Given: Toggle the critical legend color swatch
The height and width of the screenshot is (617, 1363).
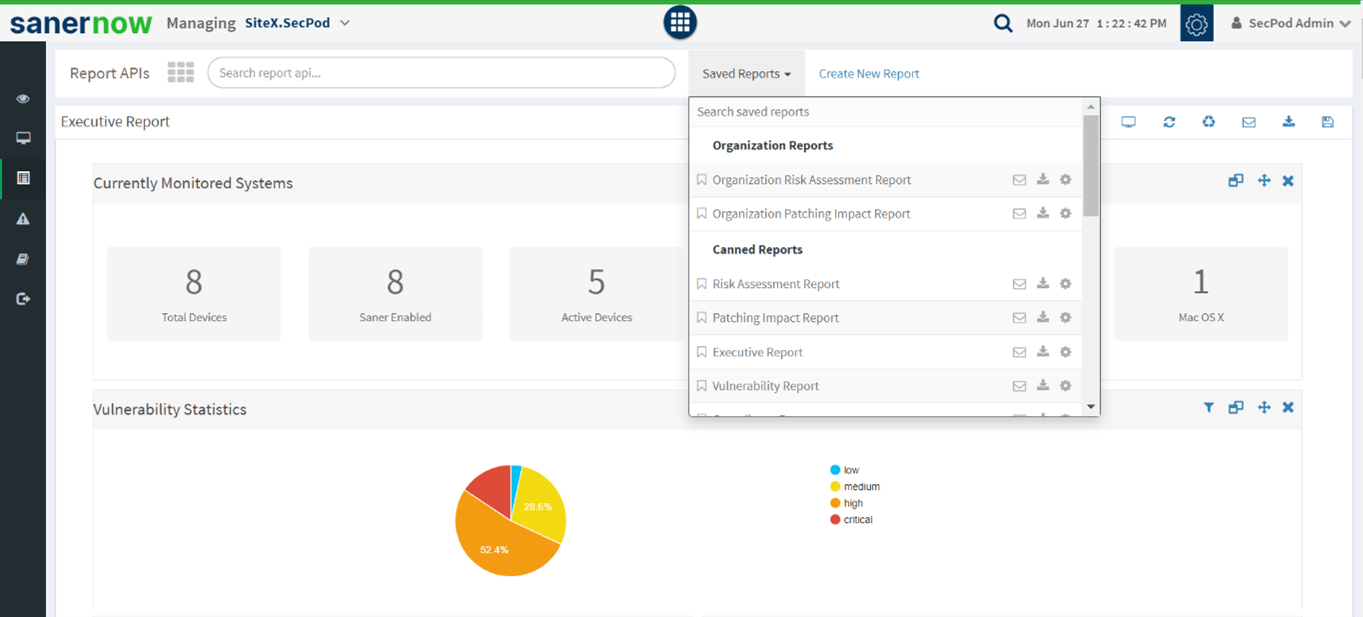Looking at the screenshot, I should tap(835, 520).
